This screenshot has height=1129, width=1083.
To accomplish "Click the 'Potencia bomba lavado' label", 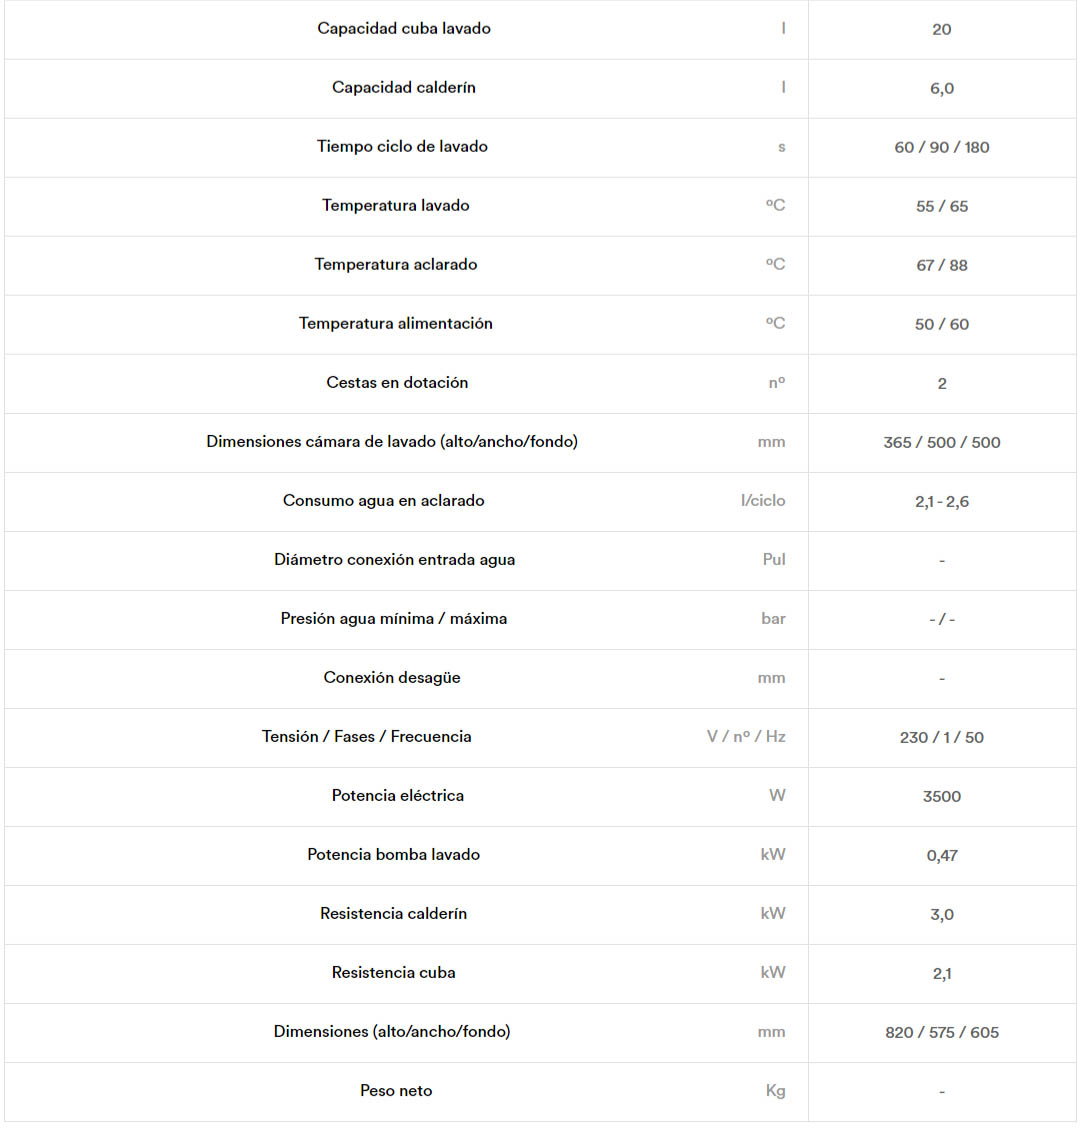I will click(394, 855).
